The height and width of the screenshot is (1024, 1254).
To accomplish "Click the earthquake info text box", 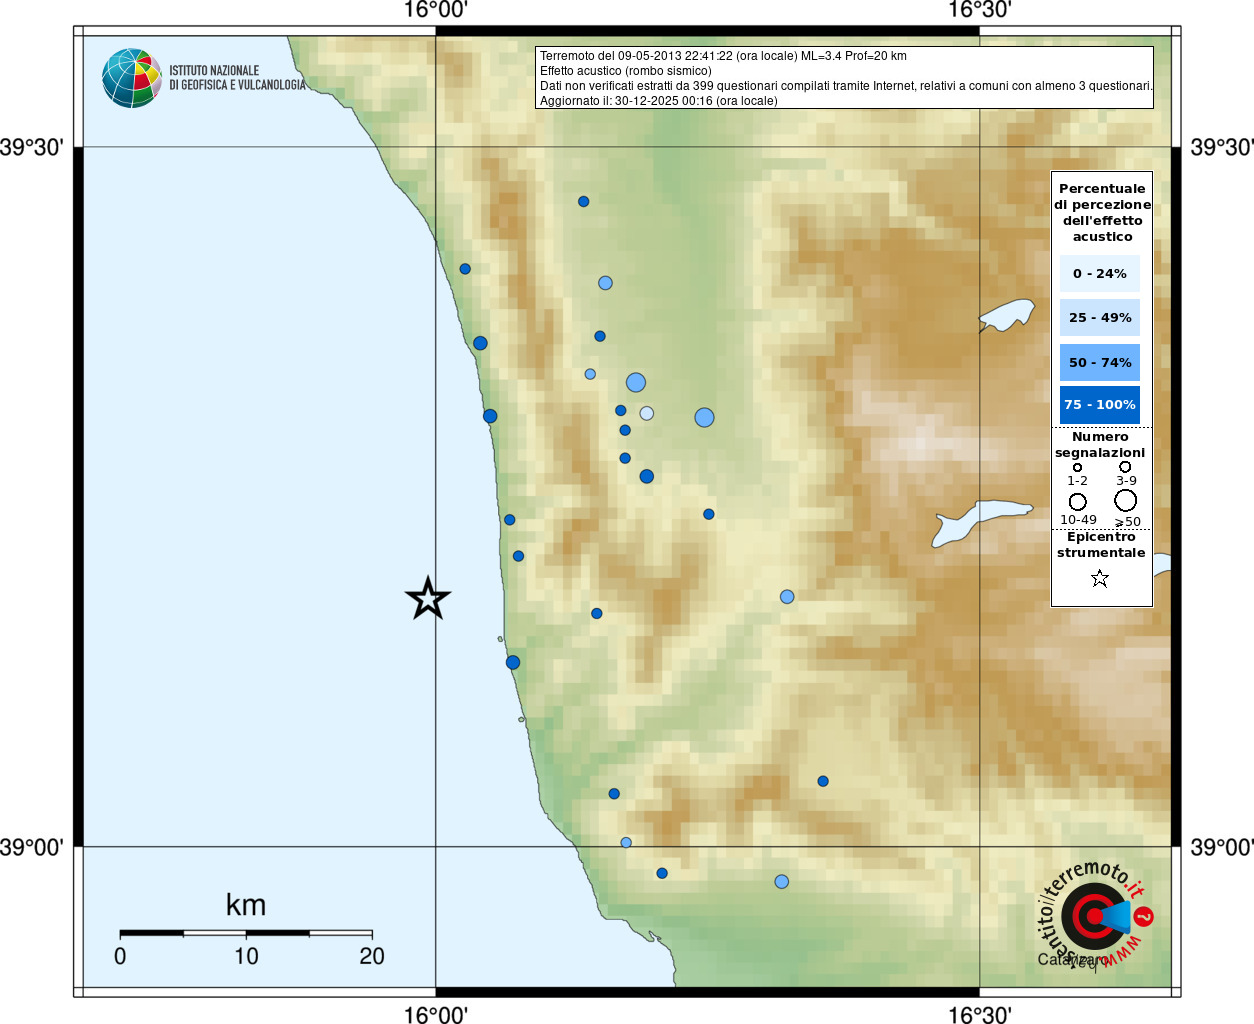I will (x=844, y=78).
